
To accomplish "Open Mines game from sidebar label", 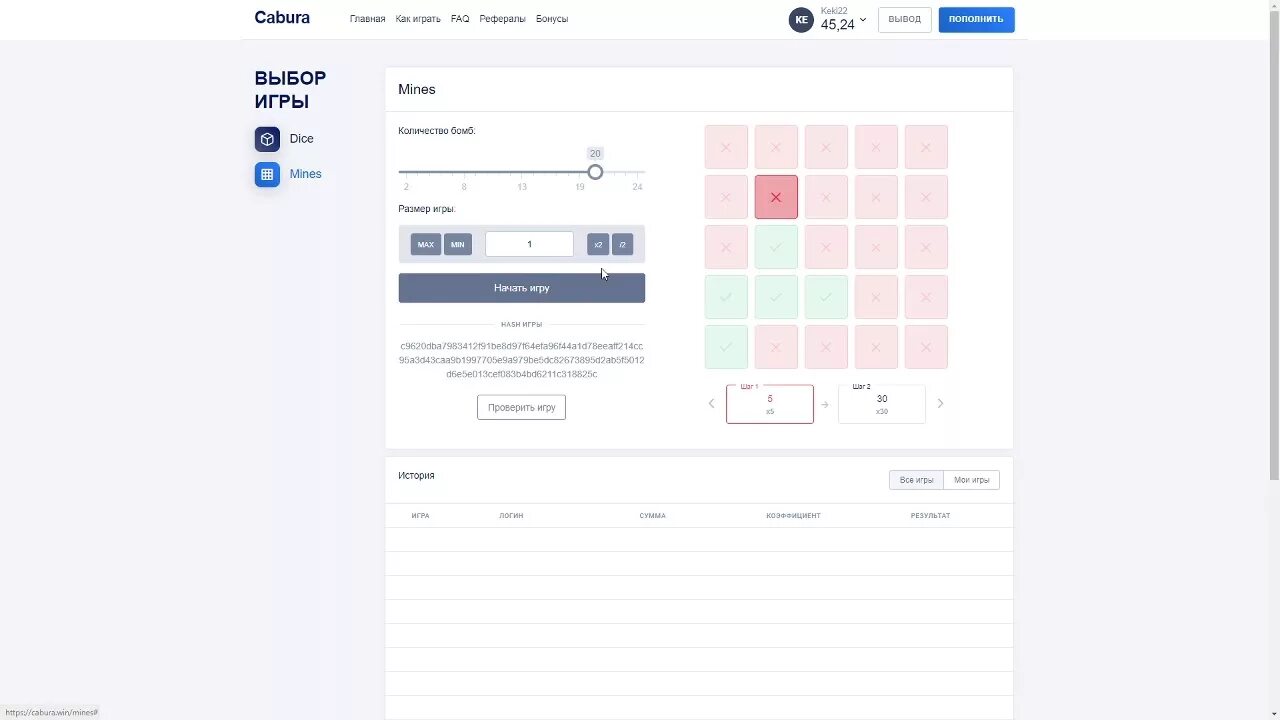I will click(x=306, y=174).
